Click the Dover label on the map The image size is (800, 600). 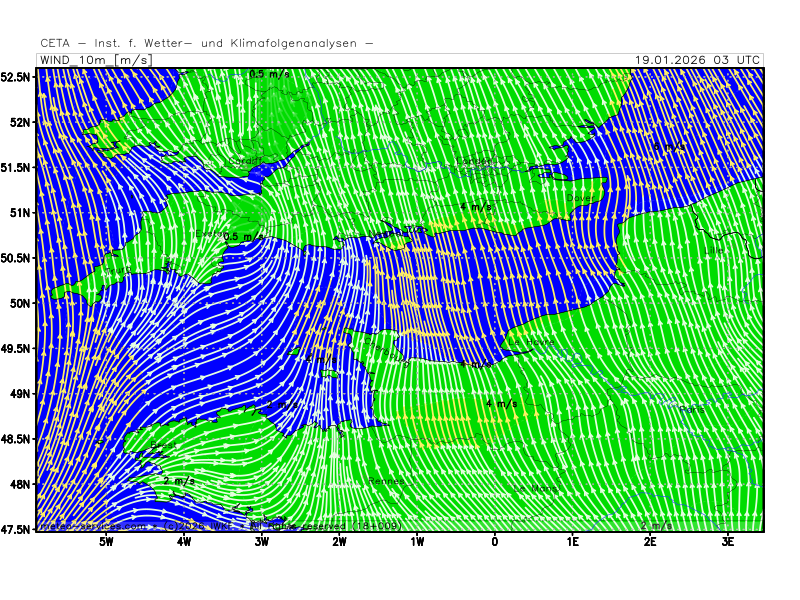point(579,198)
